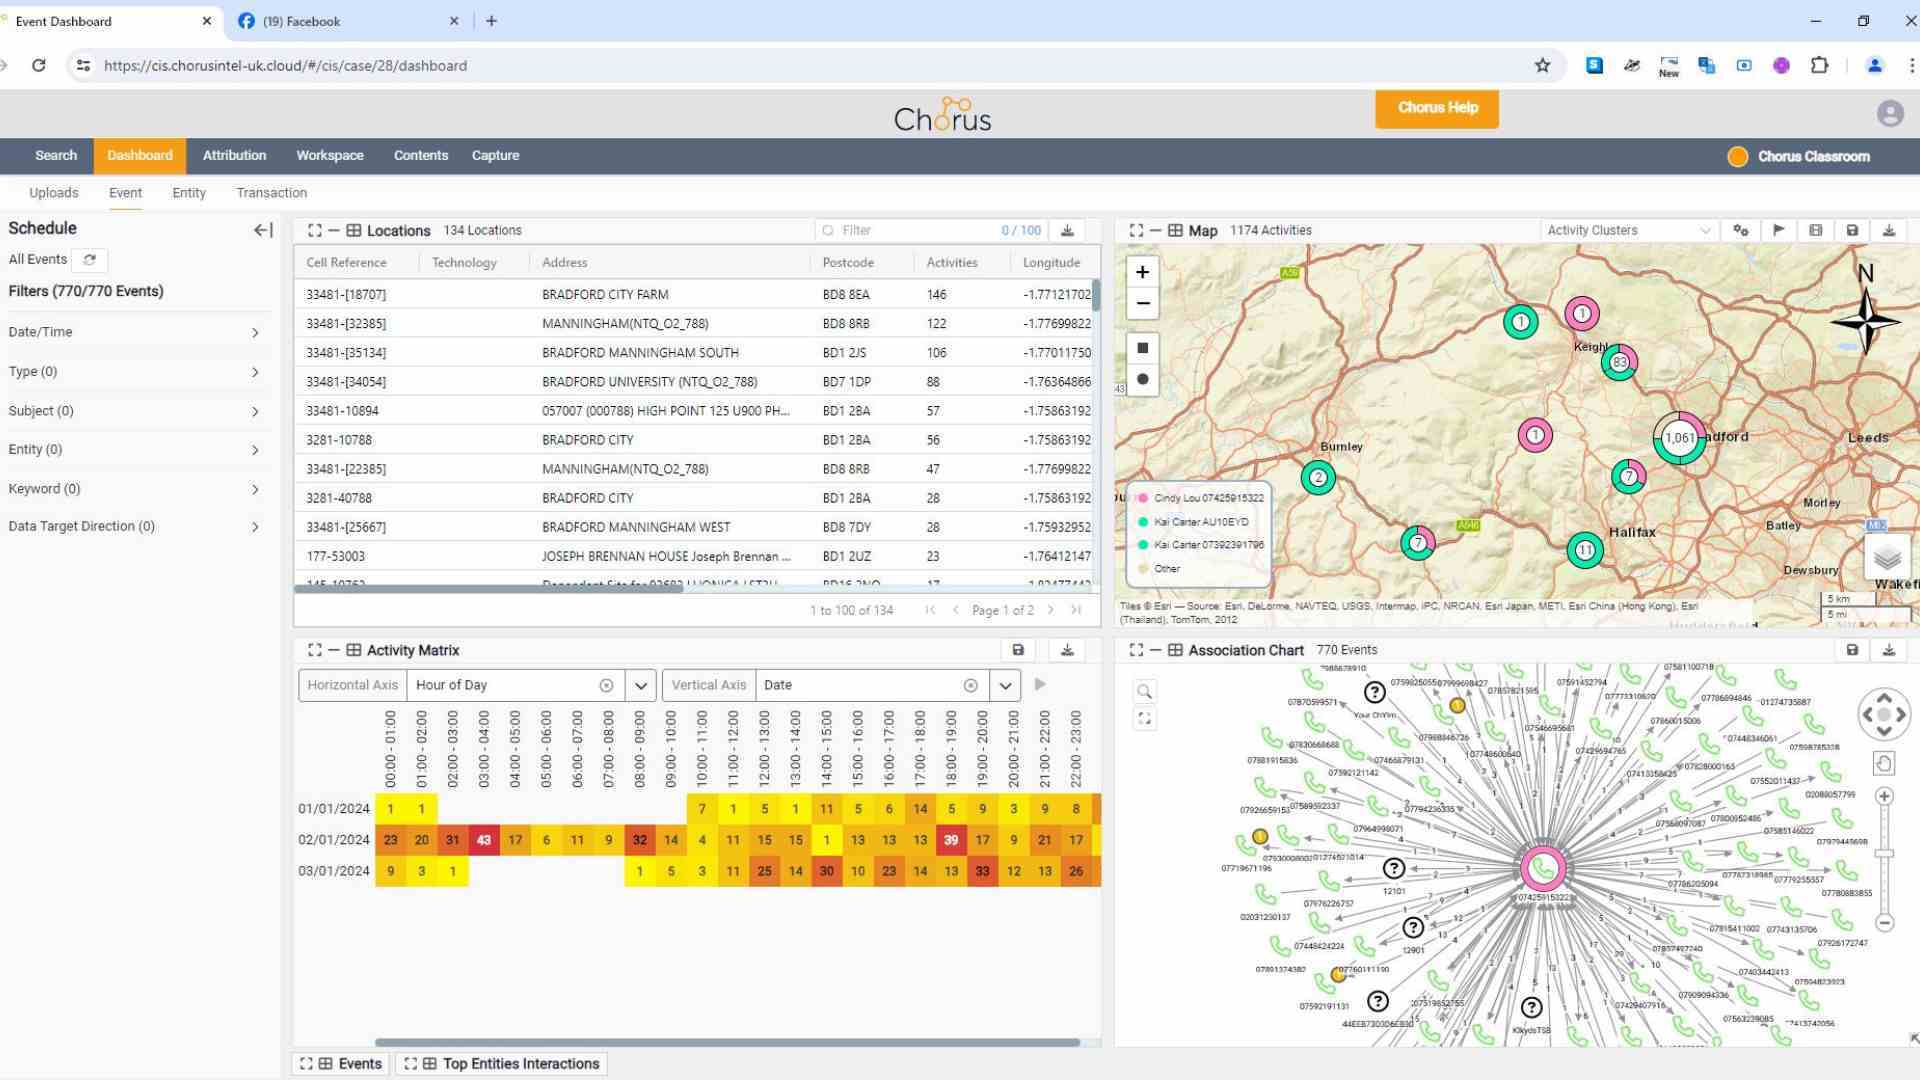This screenshot has width=1920, height=1080.
Task: Expand the Entity (0) filter
Action: 134,450
